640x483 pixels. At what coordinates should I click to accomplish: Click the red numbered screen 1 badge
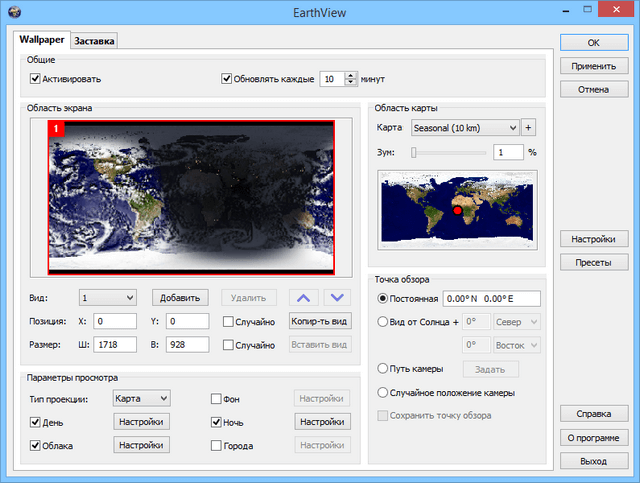pos(56,128)
